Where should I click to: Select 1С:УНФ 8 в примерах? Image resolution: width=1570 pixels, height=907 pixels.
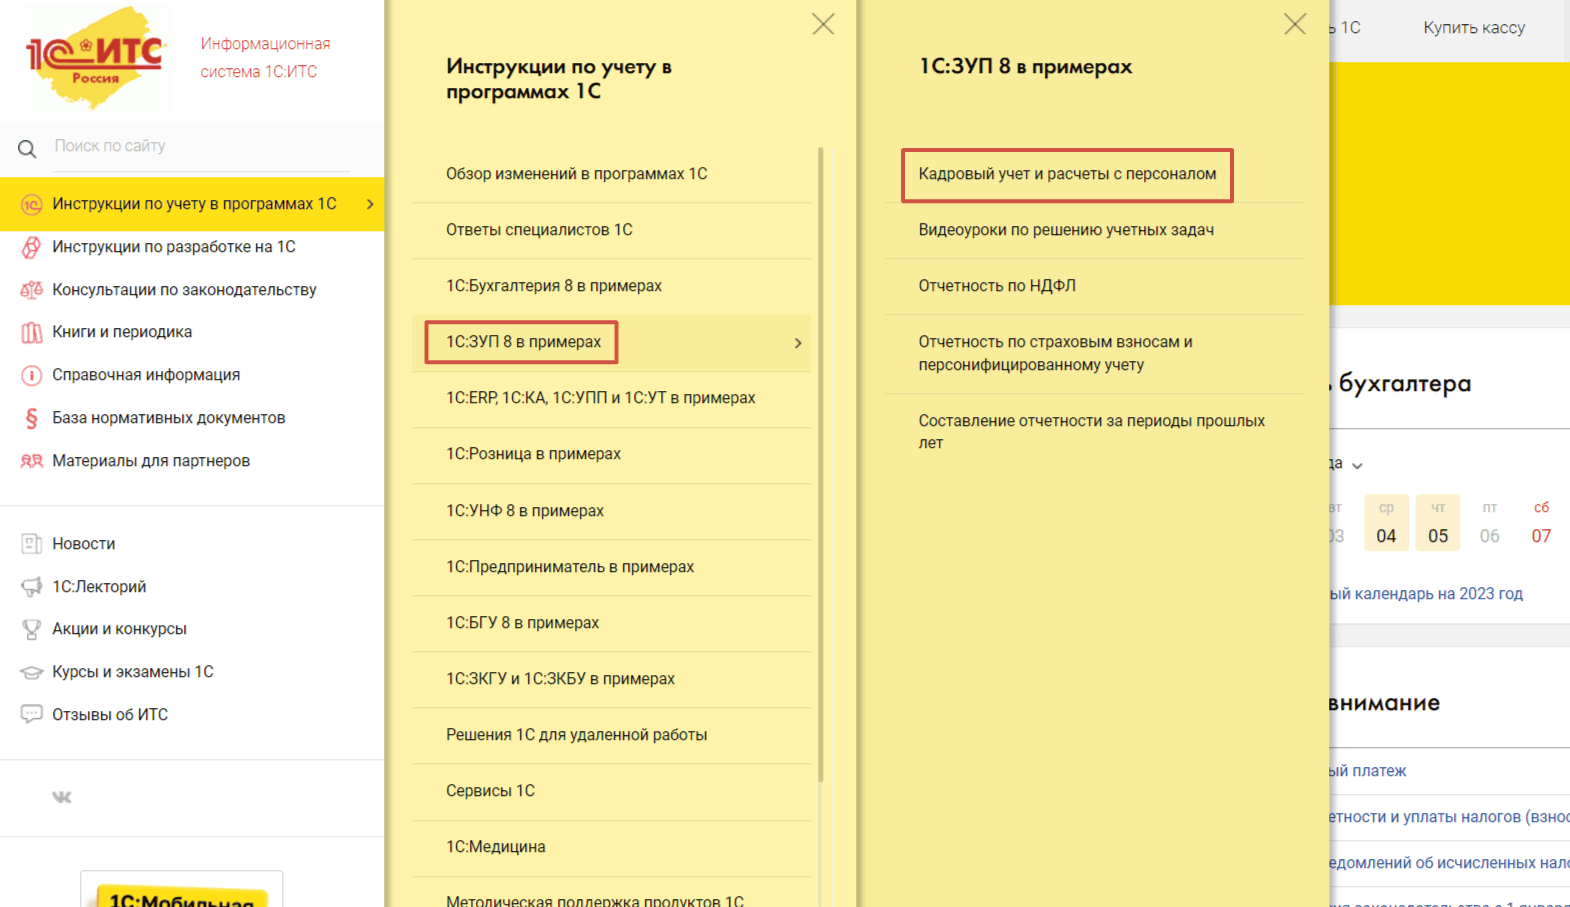click(611, 511)
